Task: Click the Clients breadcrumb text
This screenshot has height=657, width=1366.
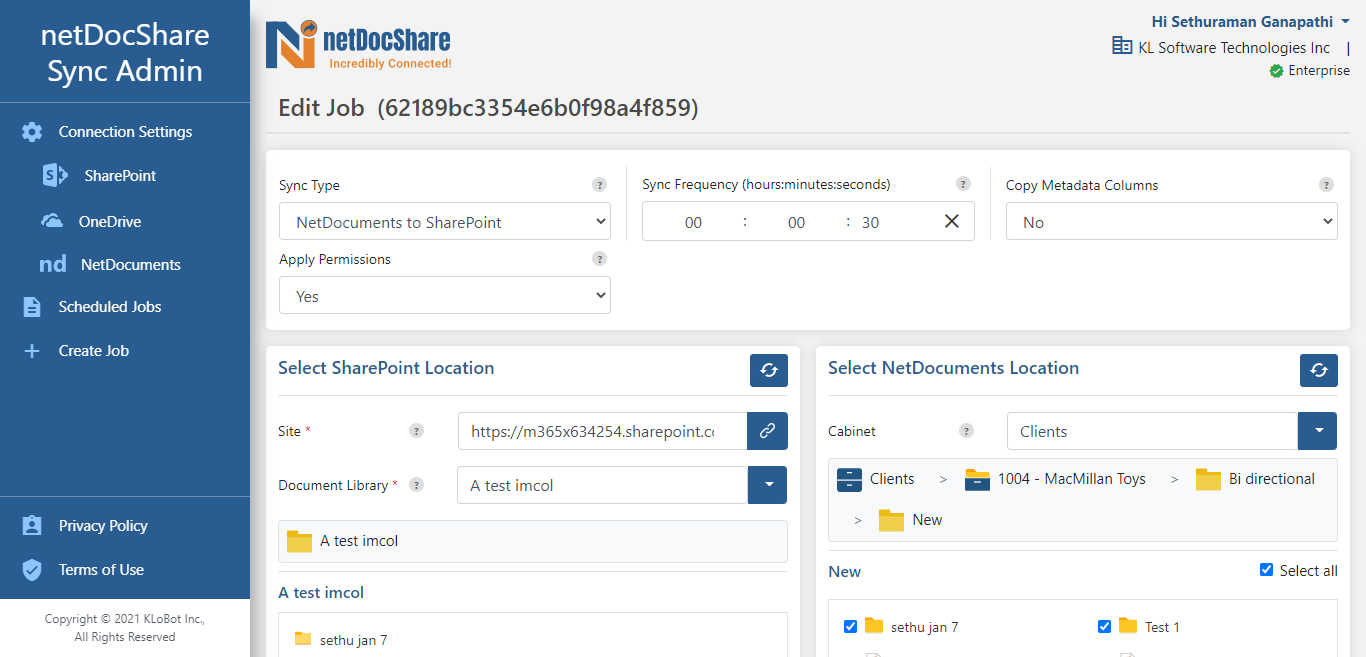Action: (892, 479)
